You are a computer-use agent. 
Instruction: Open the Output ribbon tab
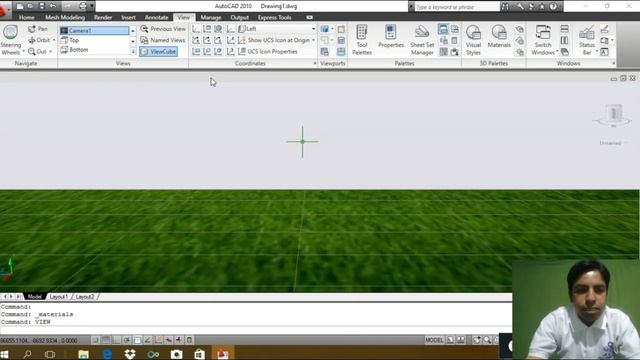coord(240,18)
